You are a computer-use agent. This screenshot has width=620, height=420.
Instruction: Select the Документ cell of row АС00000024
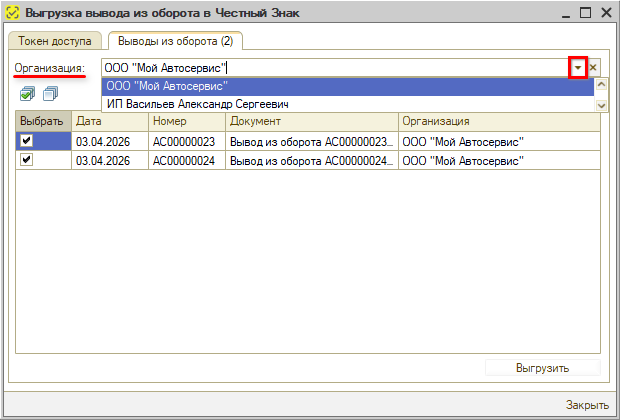click(311, 160)
